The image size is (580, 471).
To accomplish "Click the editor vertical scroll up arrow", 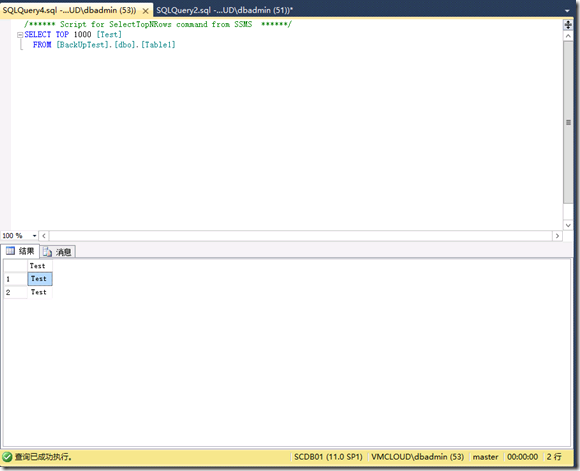I will [568, 36].
